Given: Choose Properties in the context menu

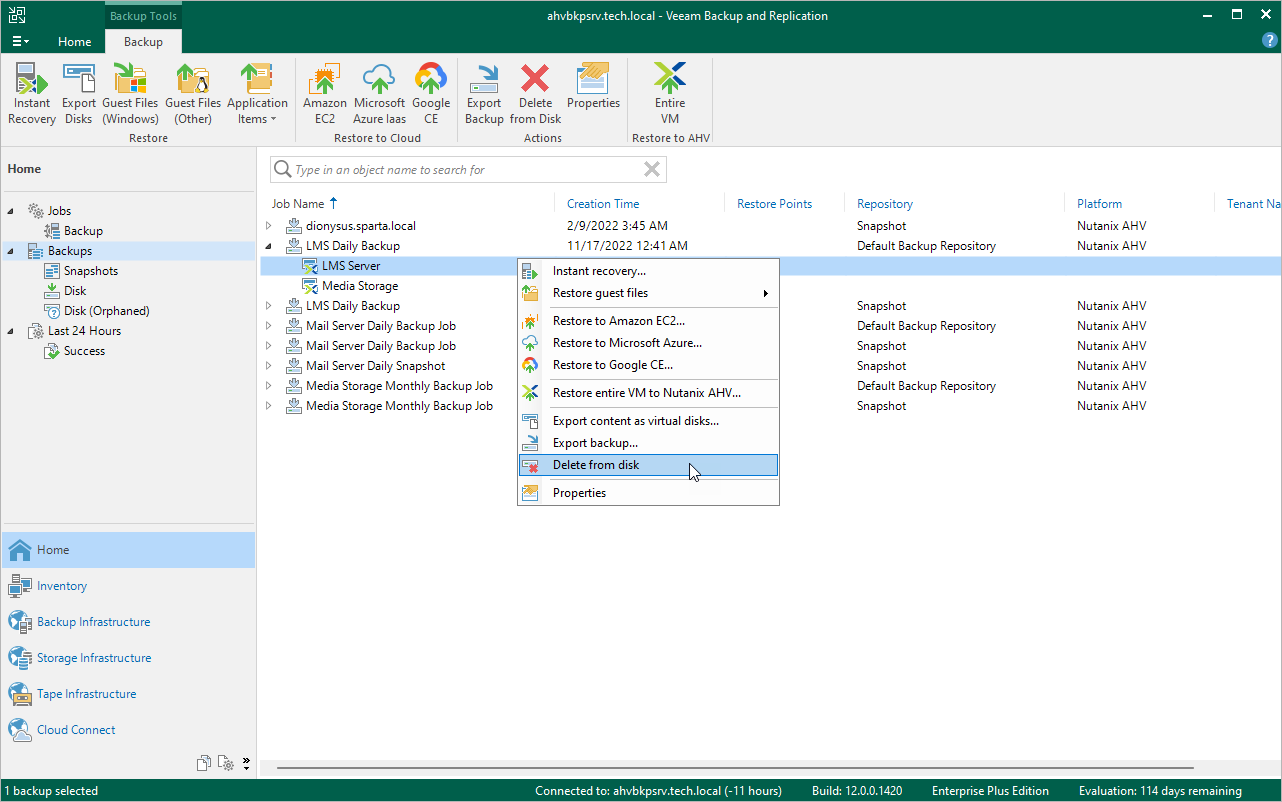Looking at the screenshot, I should pos(648,493).
